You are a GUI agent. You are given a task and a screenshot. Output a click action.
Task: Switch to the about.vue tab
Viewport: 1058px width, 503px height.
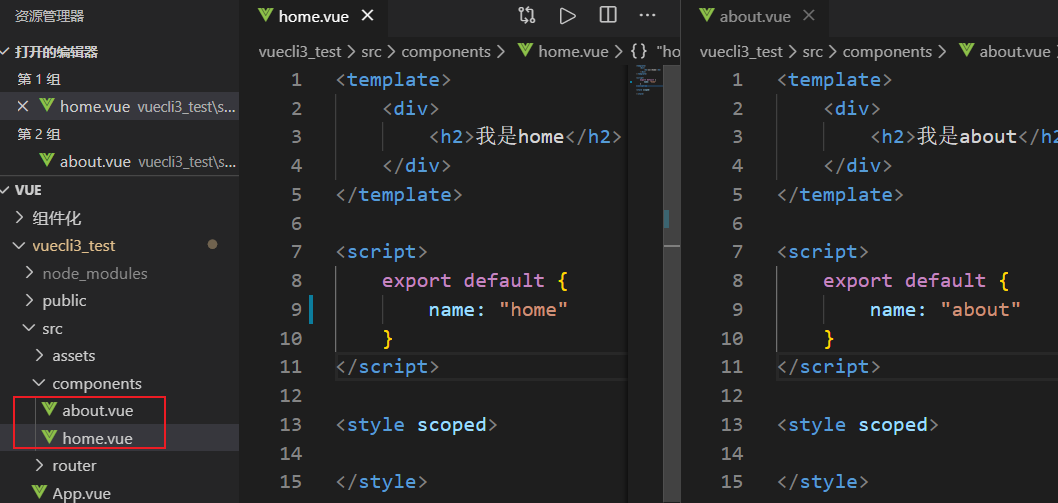[x=755, y=16]
